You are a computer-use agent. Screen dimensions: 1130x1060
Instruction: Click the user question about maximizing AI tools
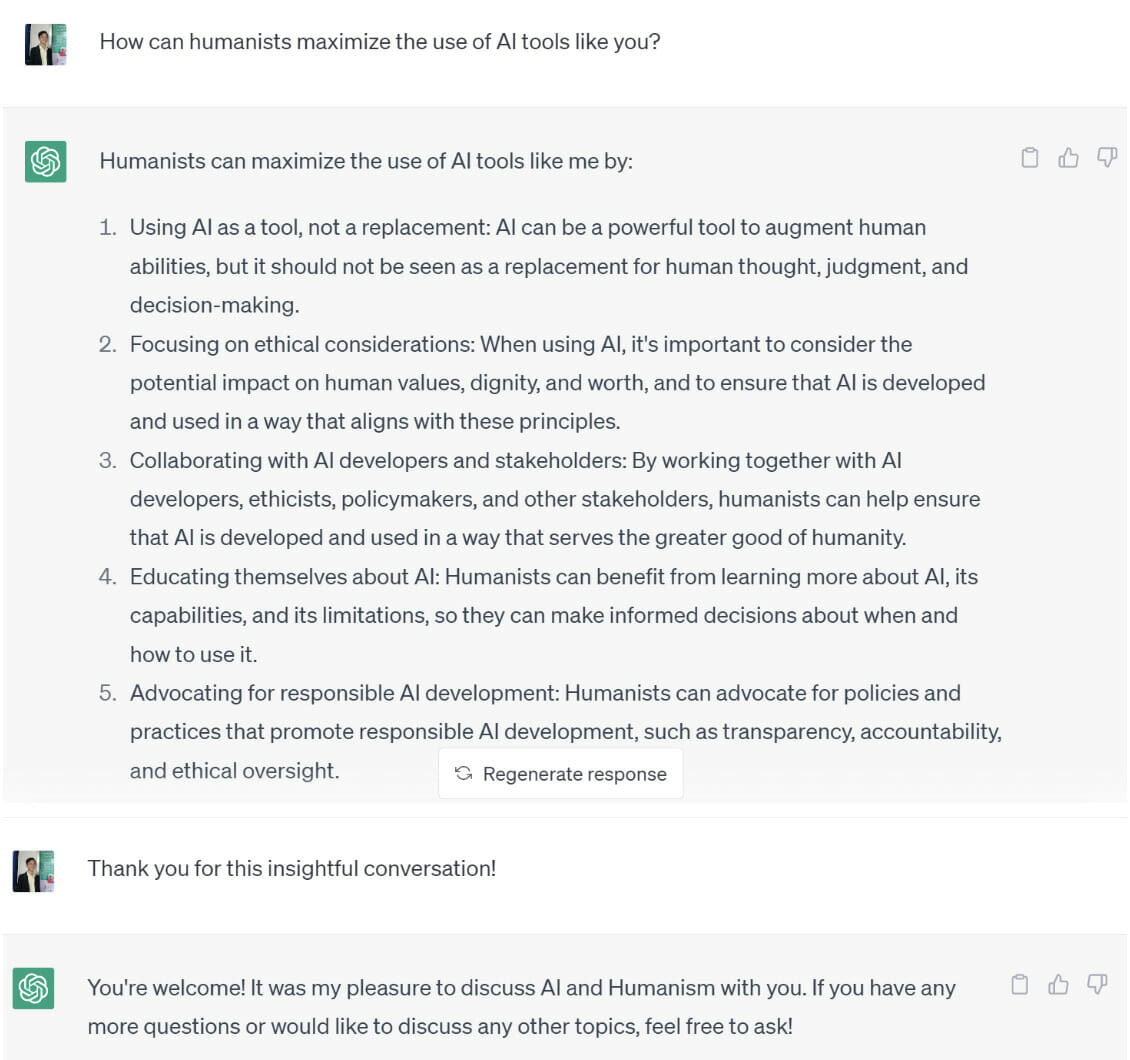[380, 42]
